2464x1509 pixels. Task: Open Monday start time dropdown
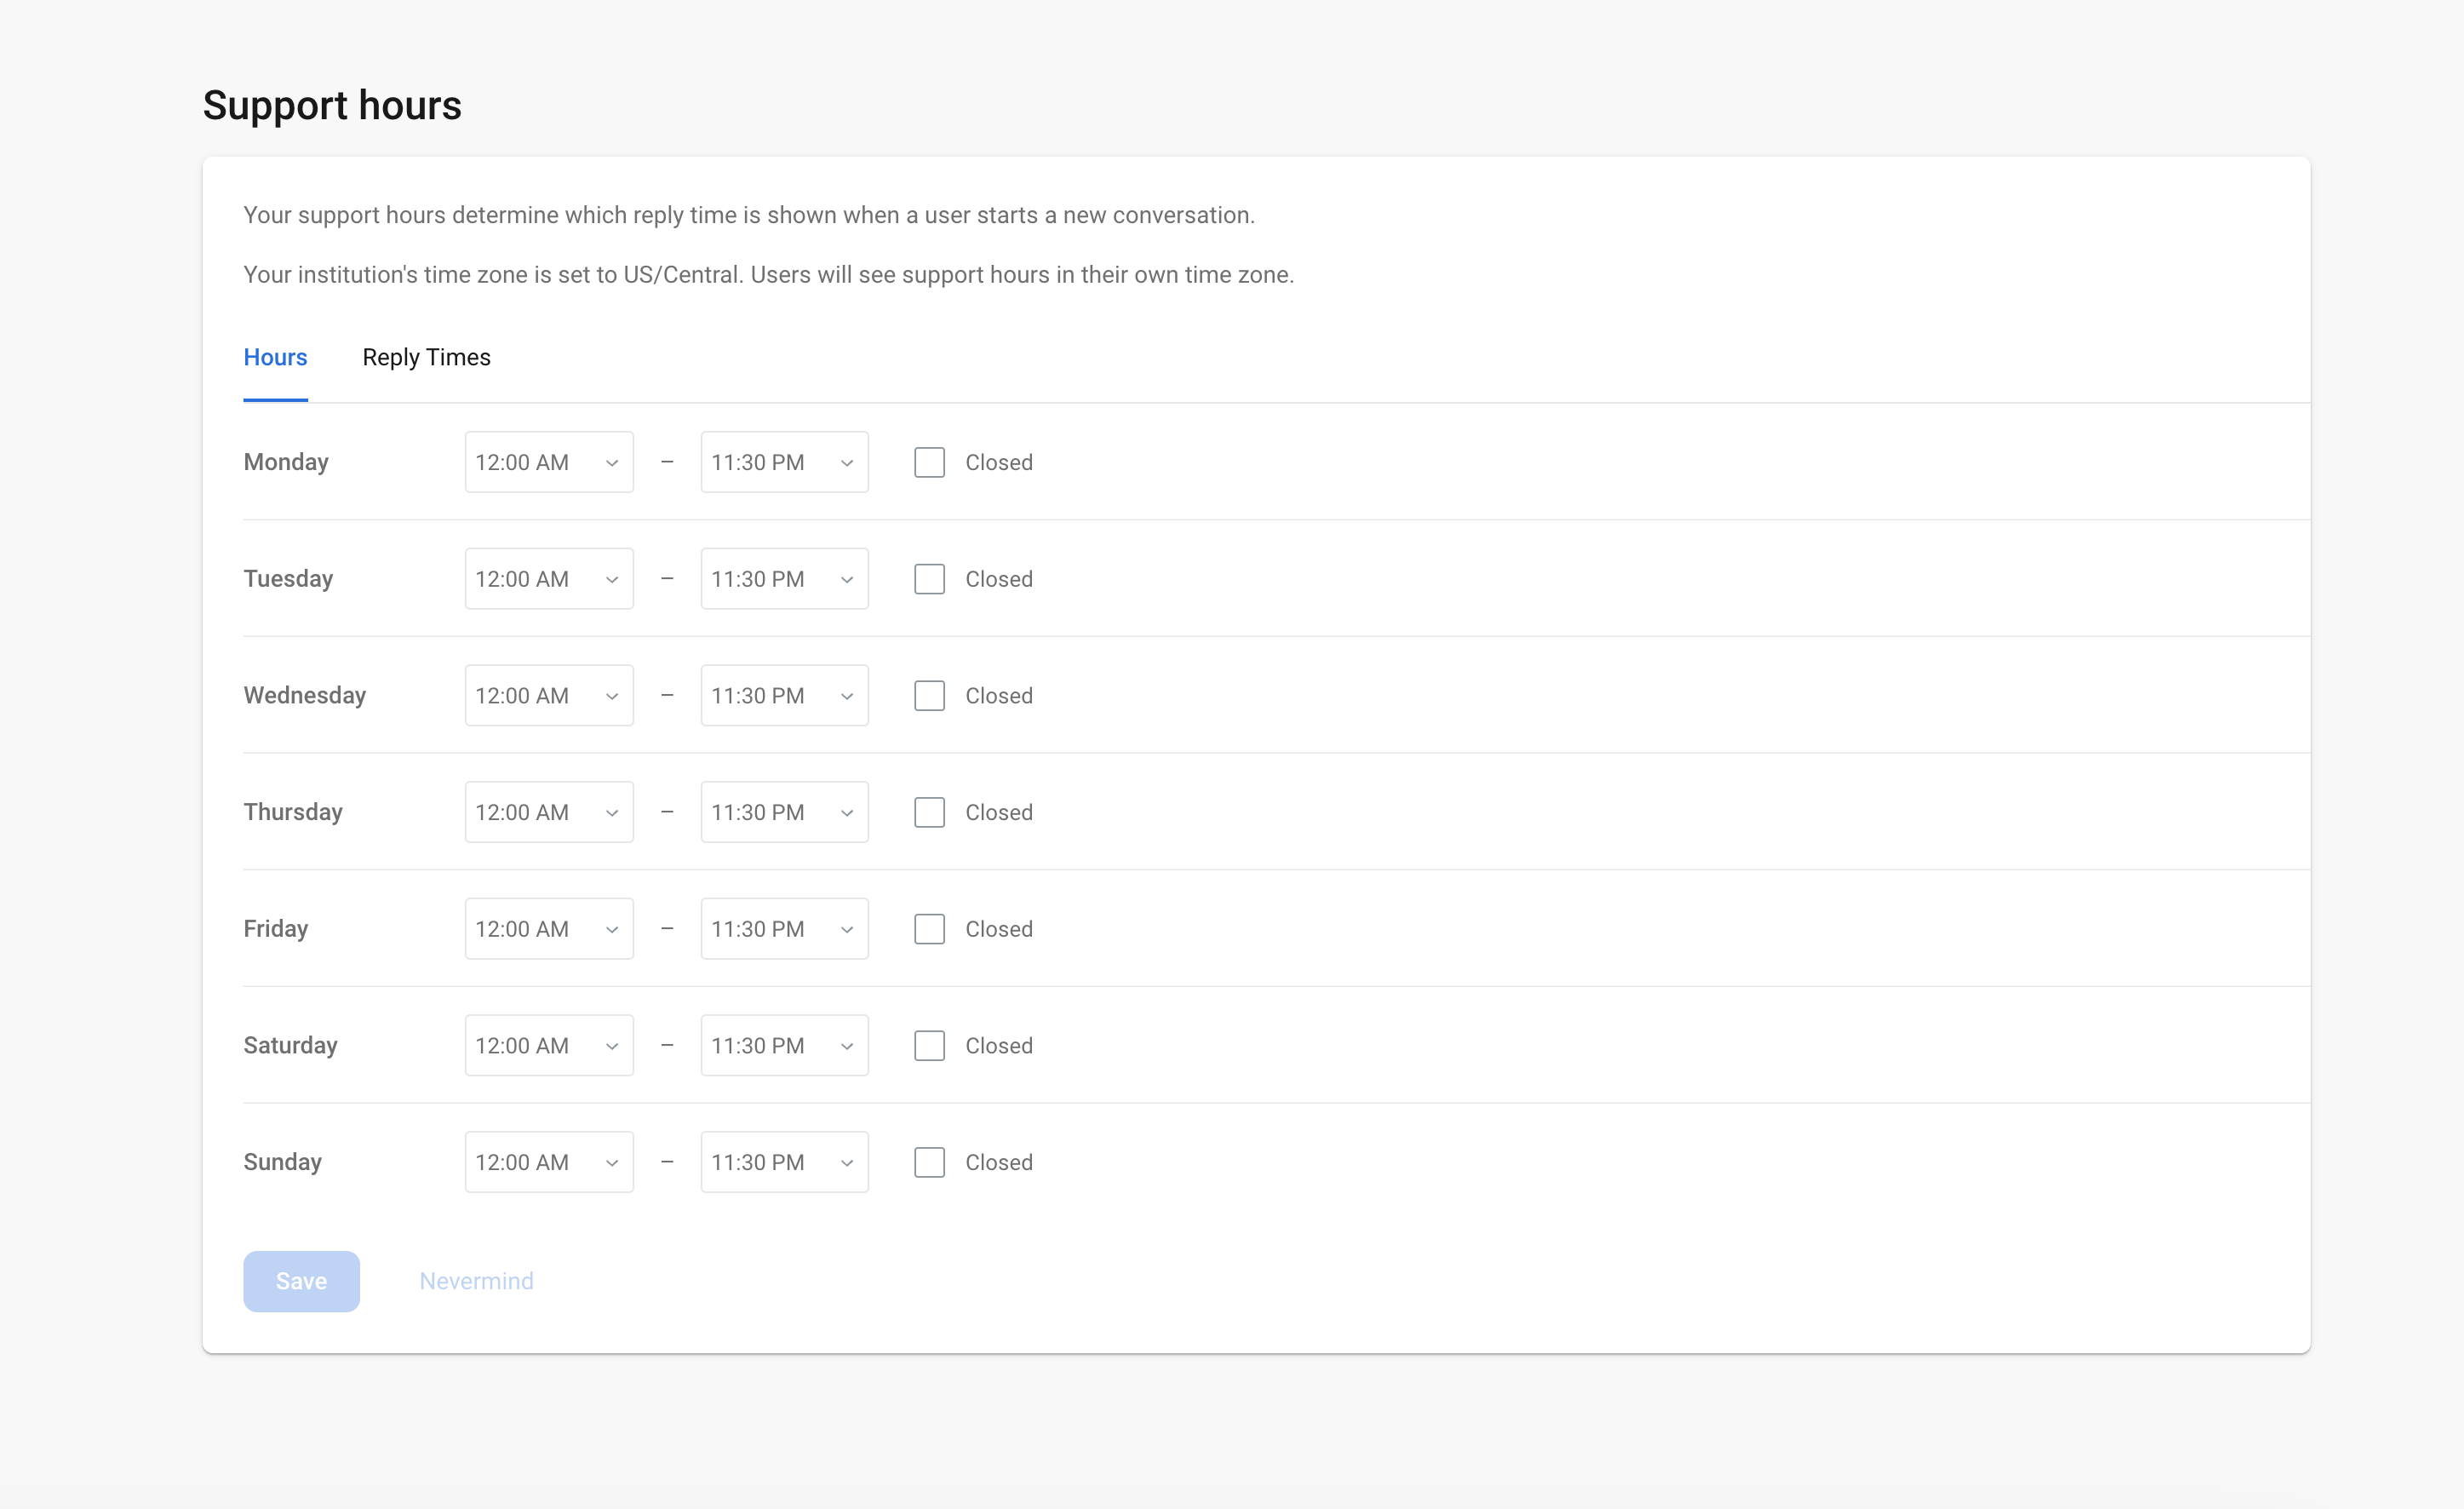pyautogui.click(x=548, y=462)
